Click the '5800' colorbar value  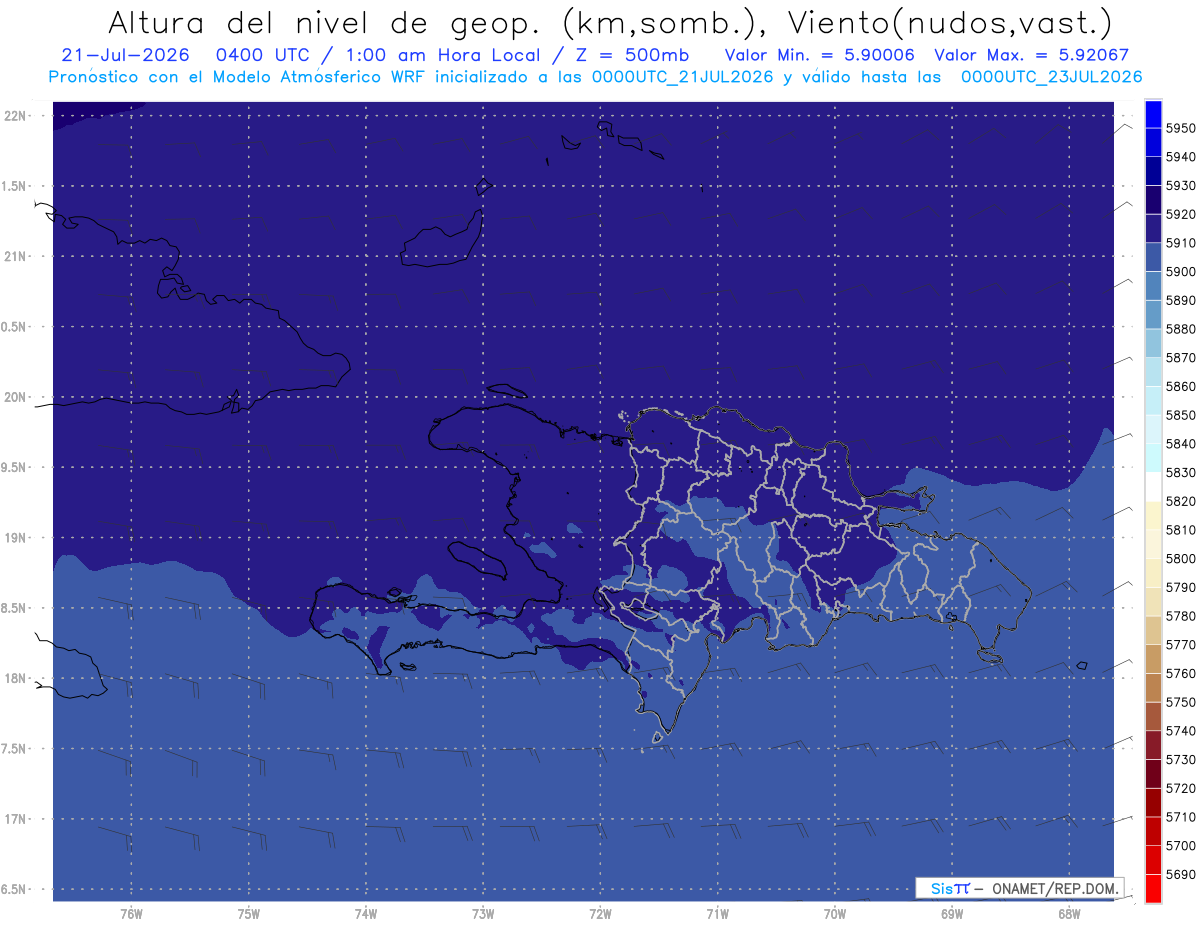click(x=1181, y=558)
